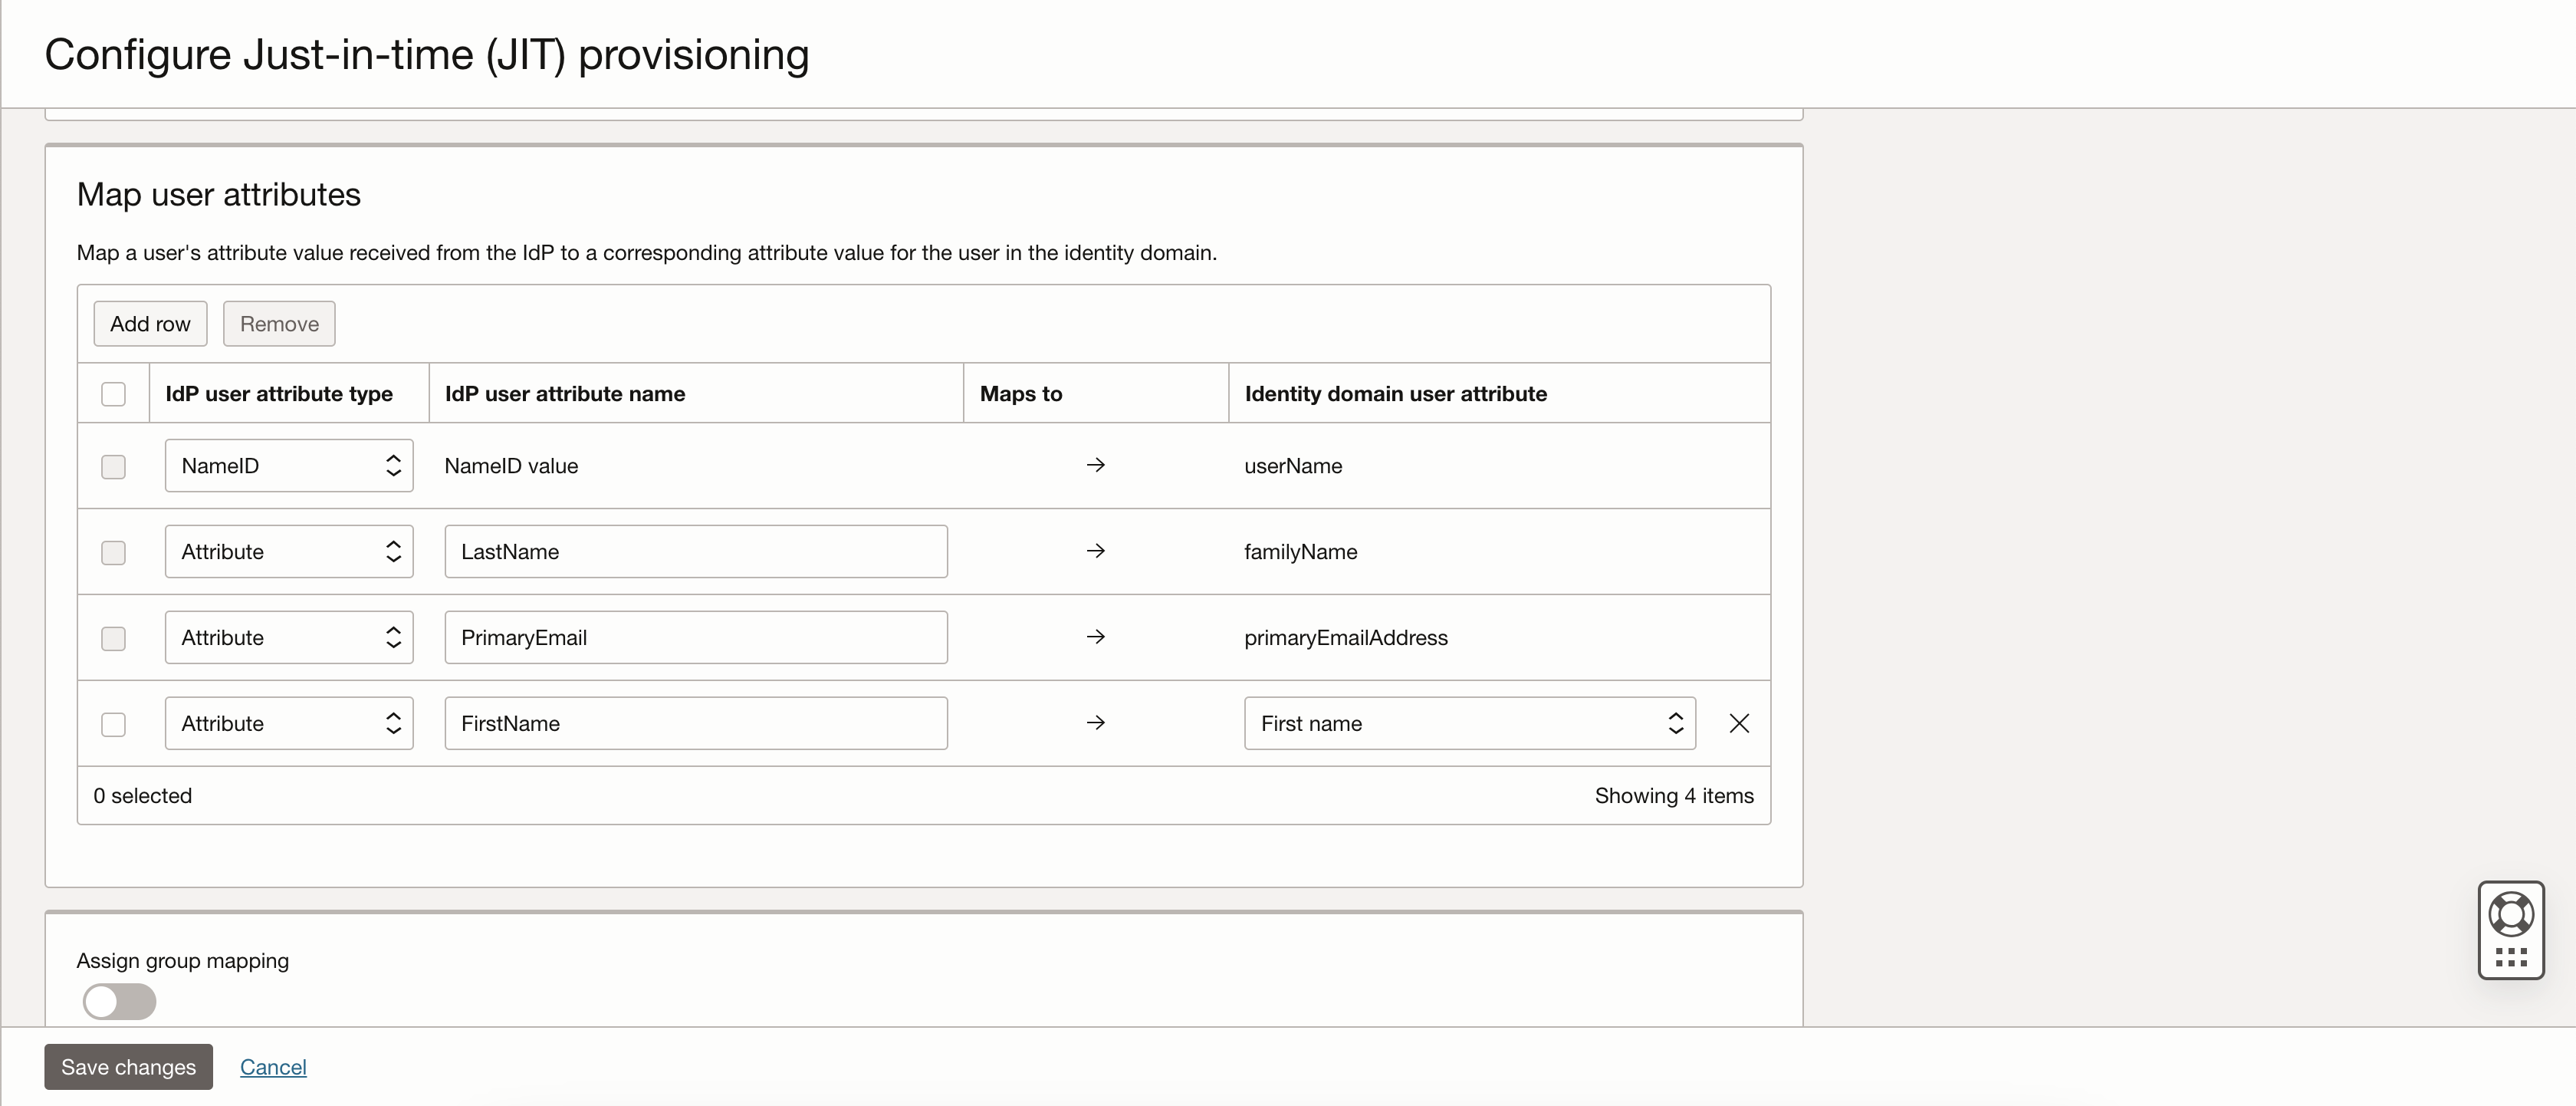Viewport: 2576px width, 1106px height.
Task: Click the Maps to arrow on the userName row
Action: tap(1096, 464)
